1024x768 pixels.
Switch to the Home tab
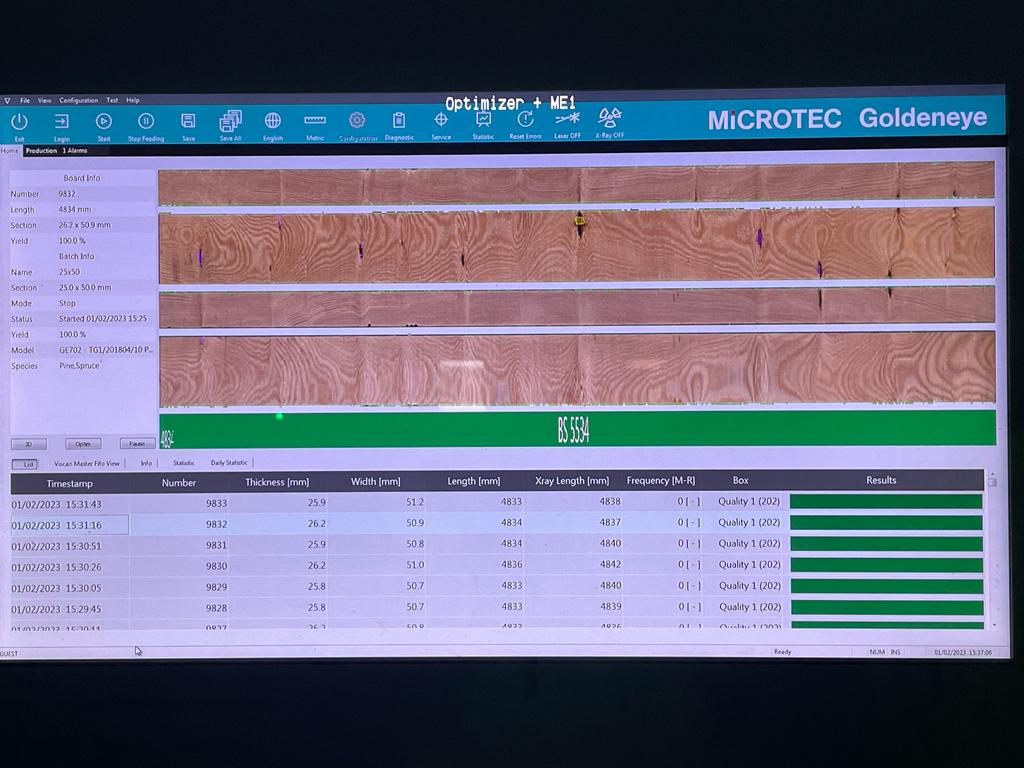pos(10,151)
